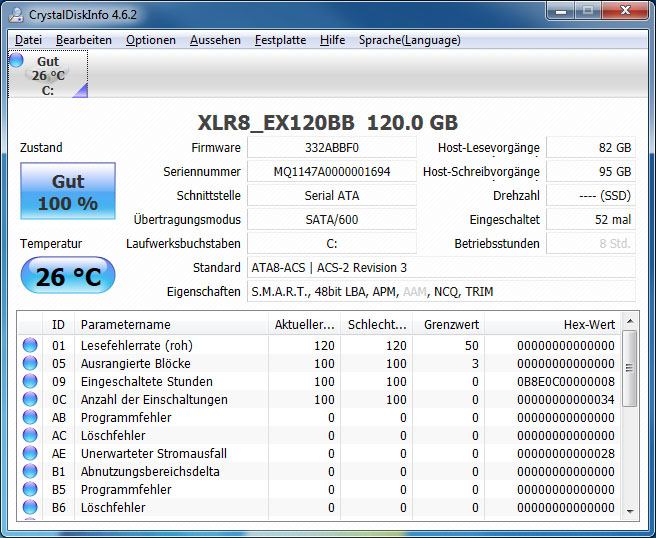Select the Abnutzungsbereichsdelta row
Screen dimensions: 656x538
click(319, 471)
